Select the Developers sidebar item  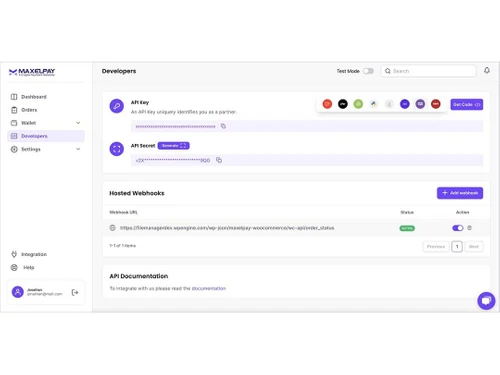click(46, 136)
